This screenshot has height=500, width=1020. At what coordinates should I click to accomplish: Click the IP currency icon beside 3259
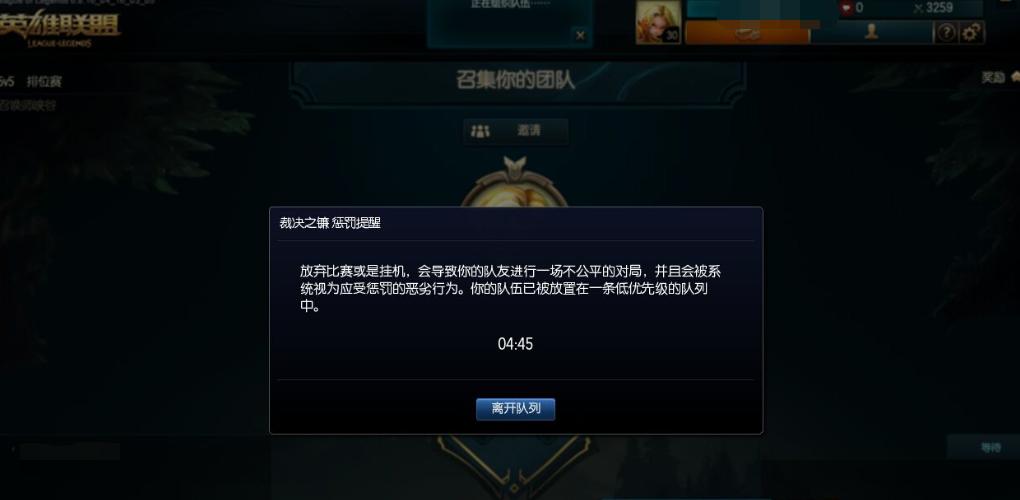919,8
